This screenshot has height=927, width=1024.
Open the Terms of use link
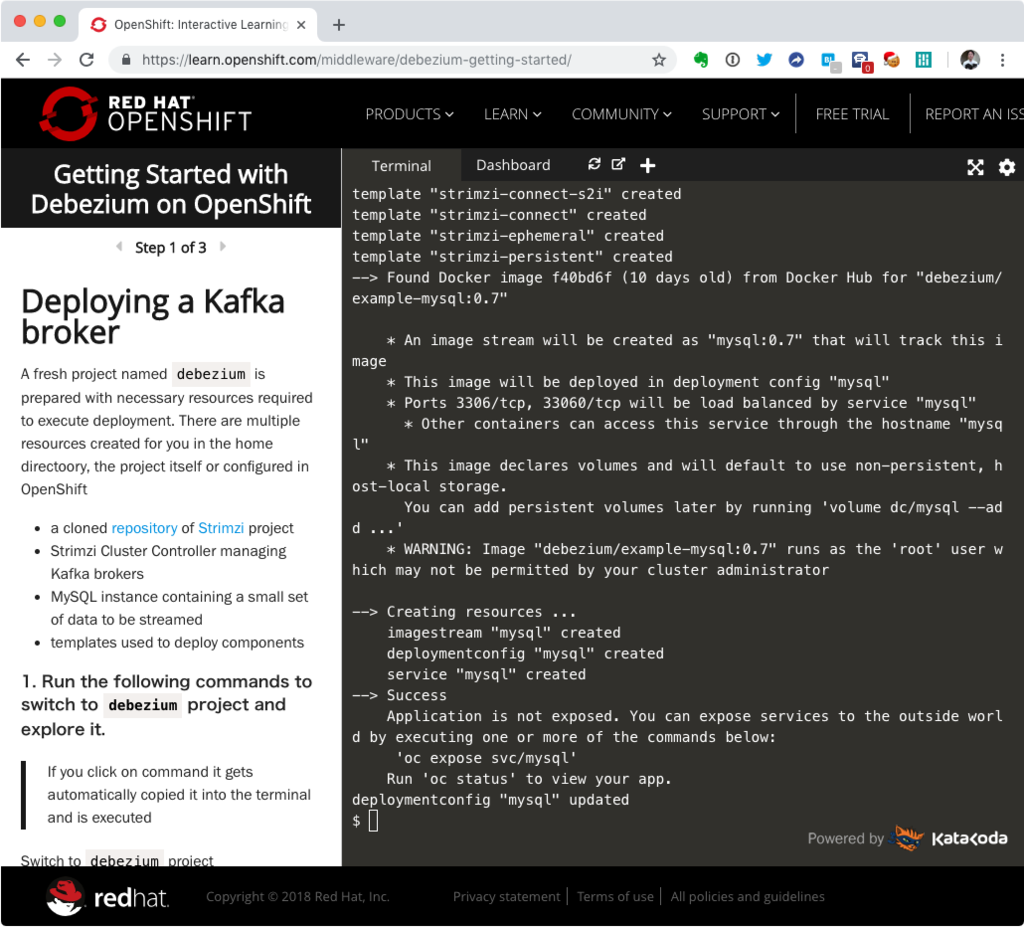point(615,896)
